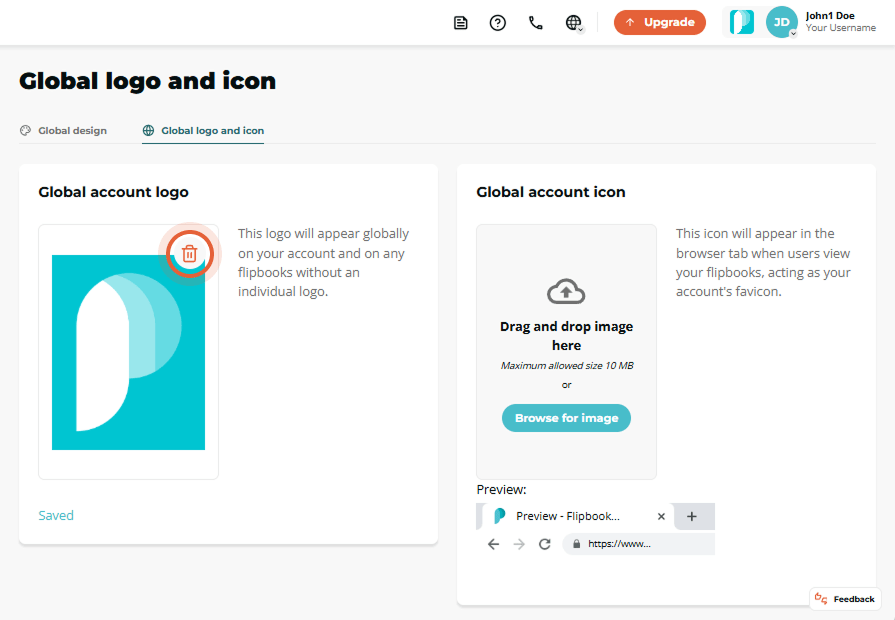The image size is (895, 620).
Task: Select the Global logo and icon tab
Action: point(203,131)
